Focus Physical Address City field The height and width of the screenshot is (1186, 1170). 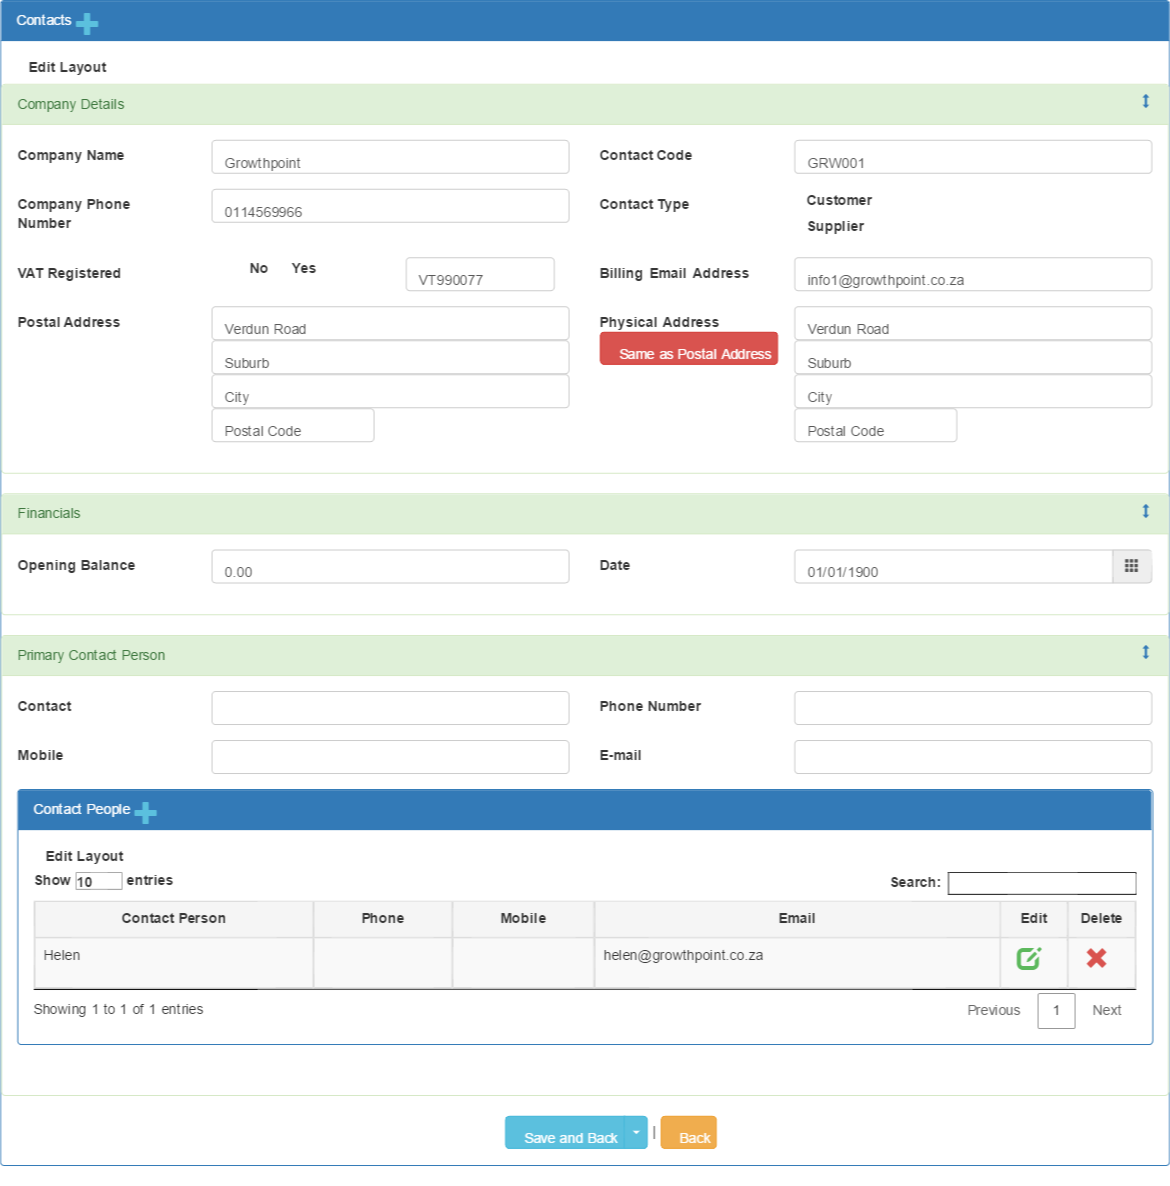(x=973, y=391)
